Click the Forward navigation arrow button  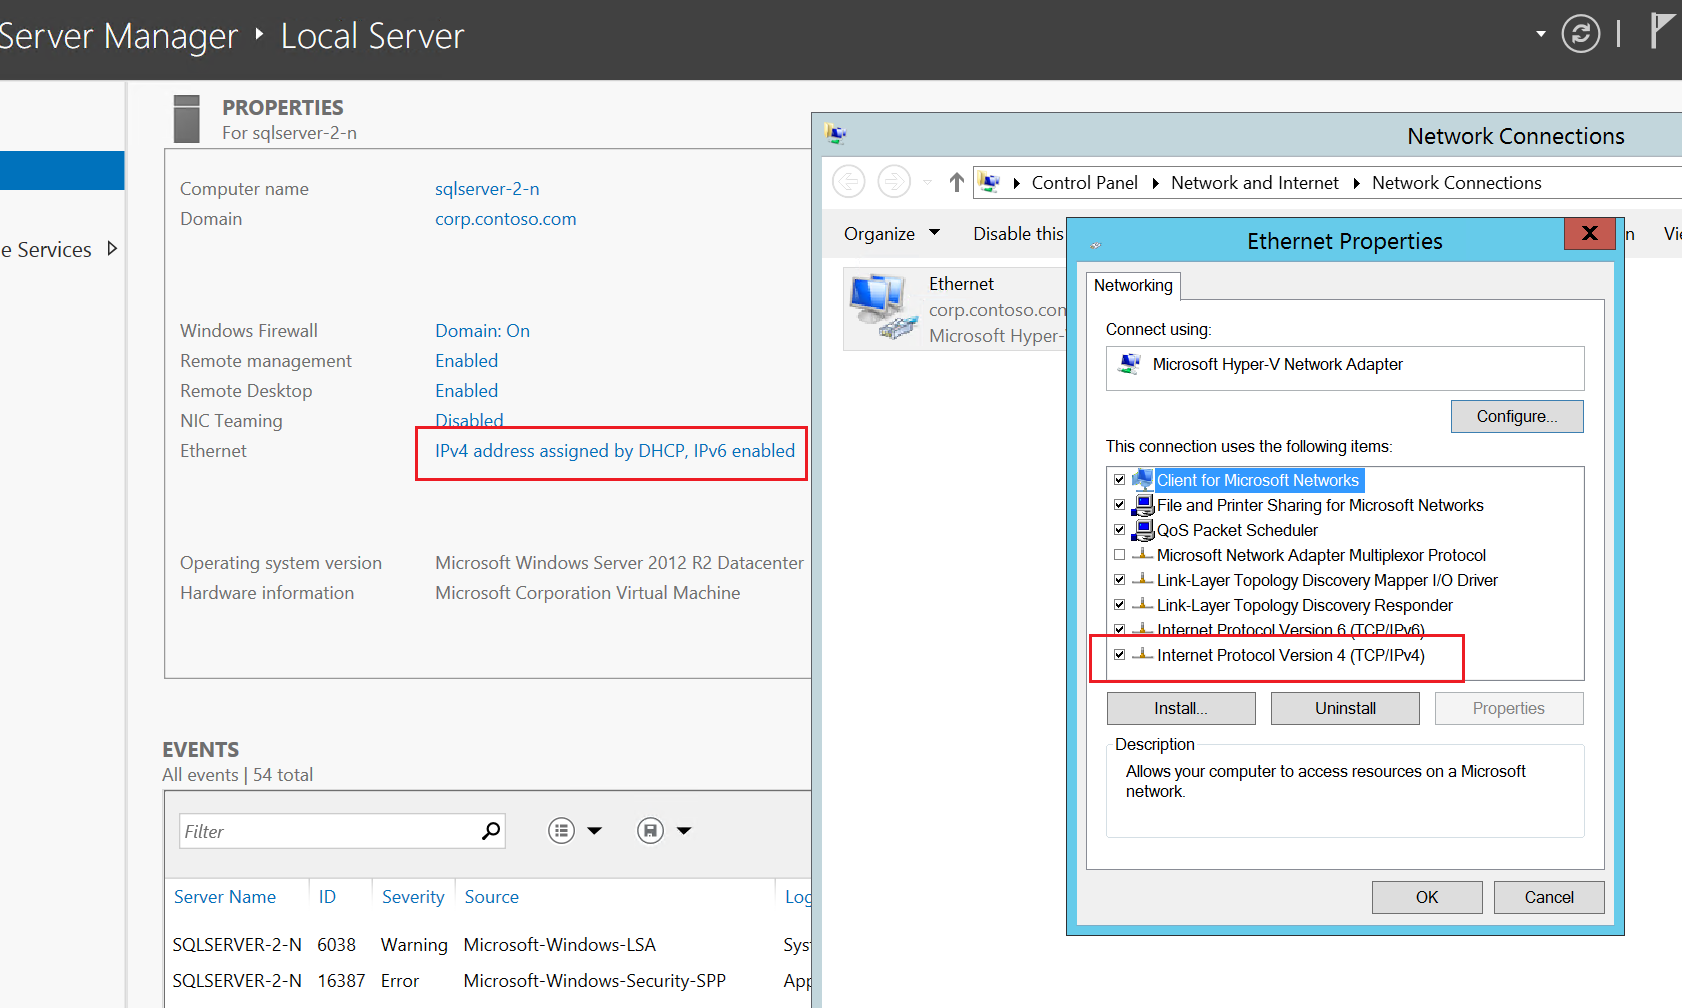tap(893, 182)
